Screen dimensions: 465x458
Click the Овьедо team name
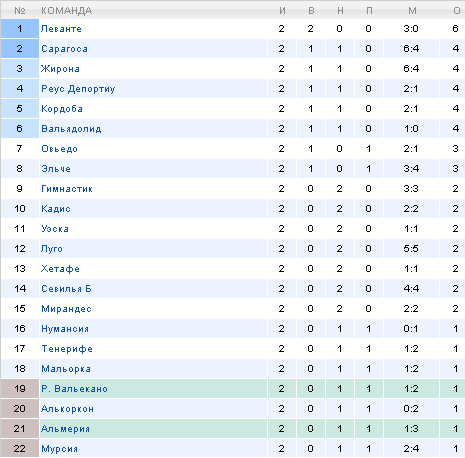tap(59, 149)
